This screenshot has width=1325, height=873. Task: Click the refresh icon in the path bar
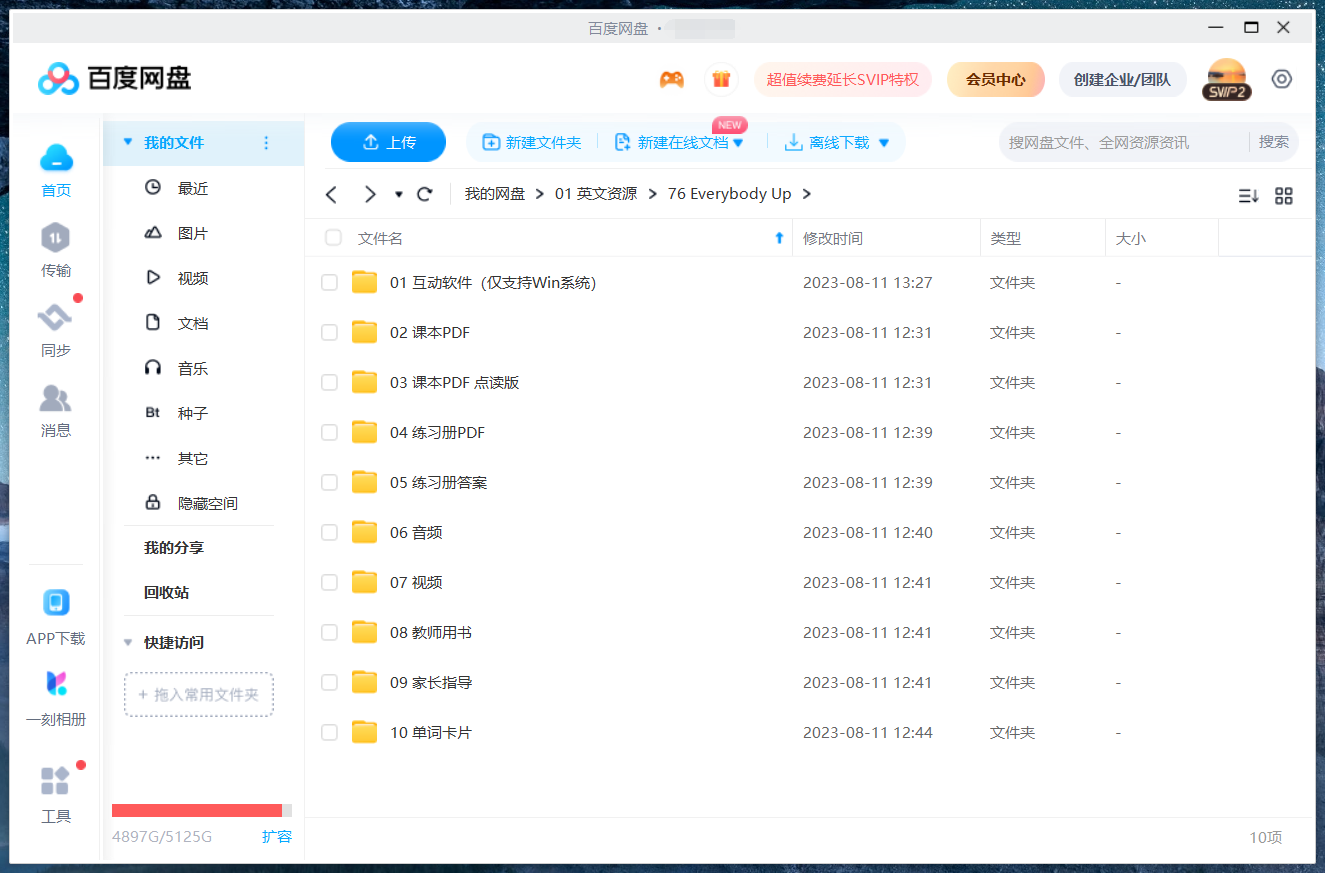424,193
